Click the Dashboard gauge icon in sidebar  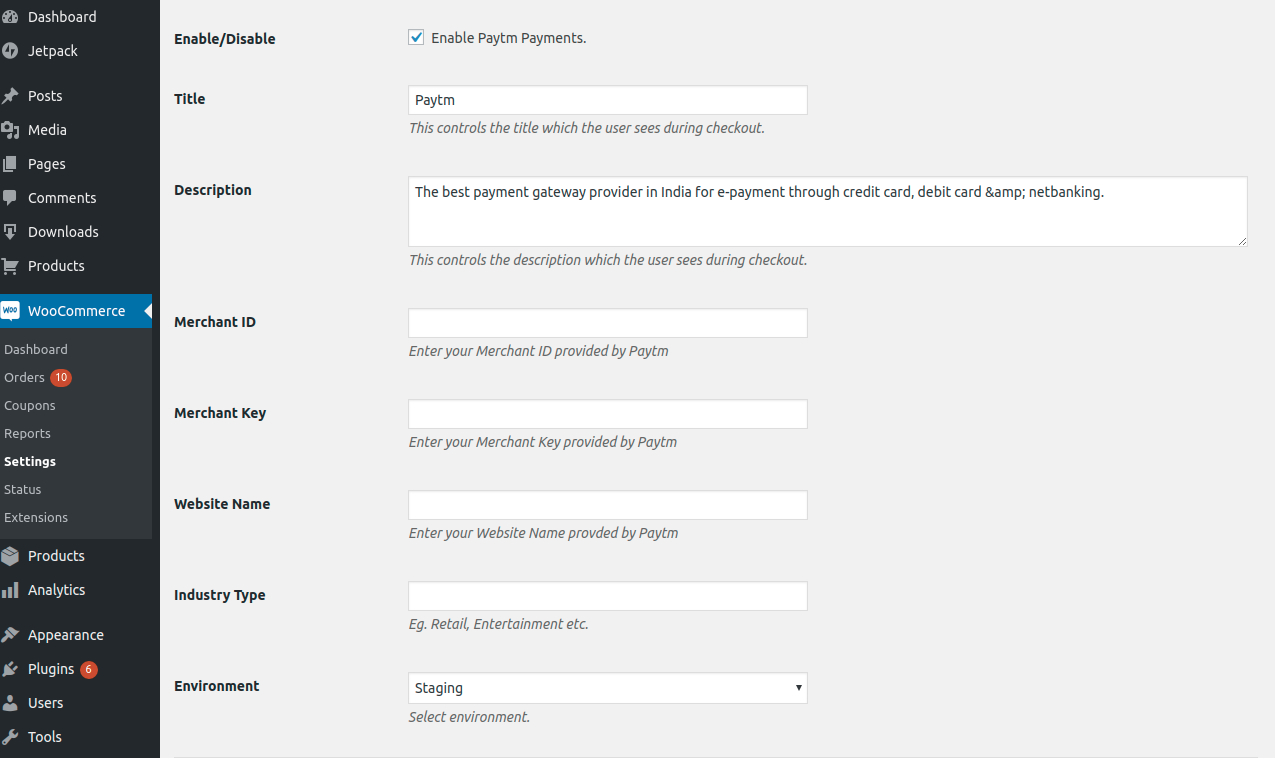[10, 17]
